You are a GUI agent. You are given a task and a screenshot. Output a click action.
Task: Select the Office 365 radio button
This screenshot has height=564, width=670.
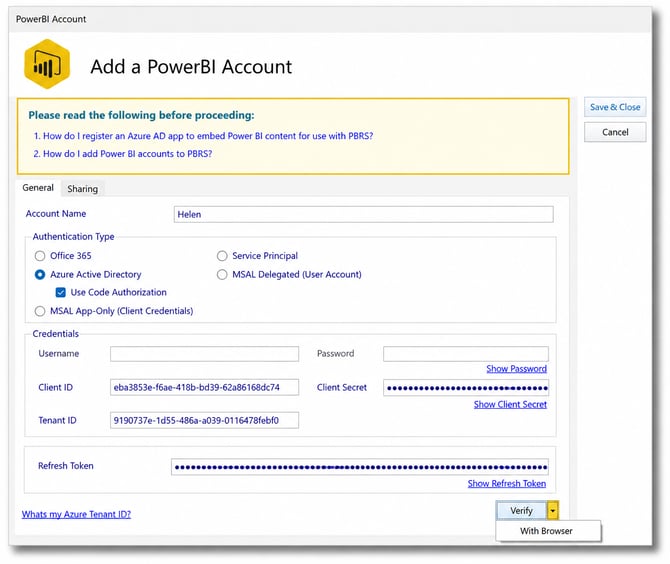click(40, 256)
